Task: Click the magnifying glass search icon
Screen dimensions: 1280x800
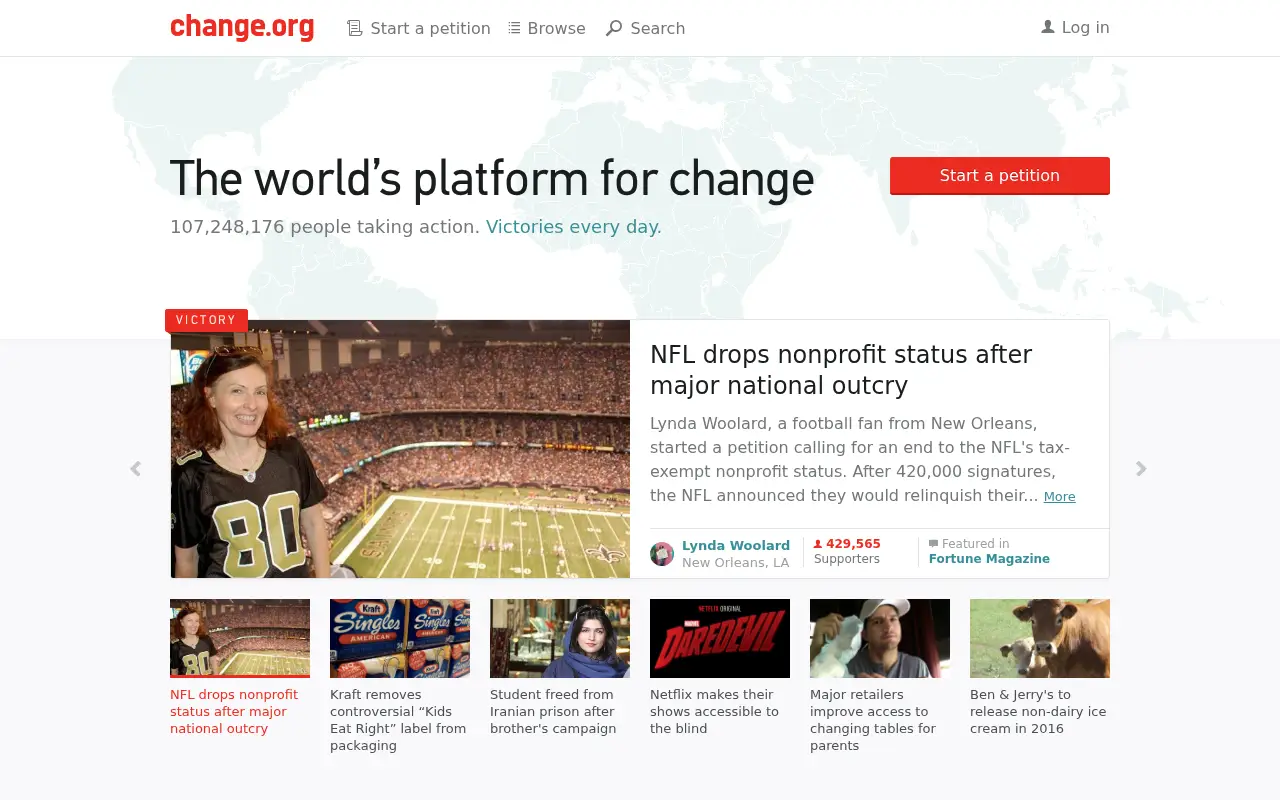Action: [614, 28]
